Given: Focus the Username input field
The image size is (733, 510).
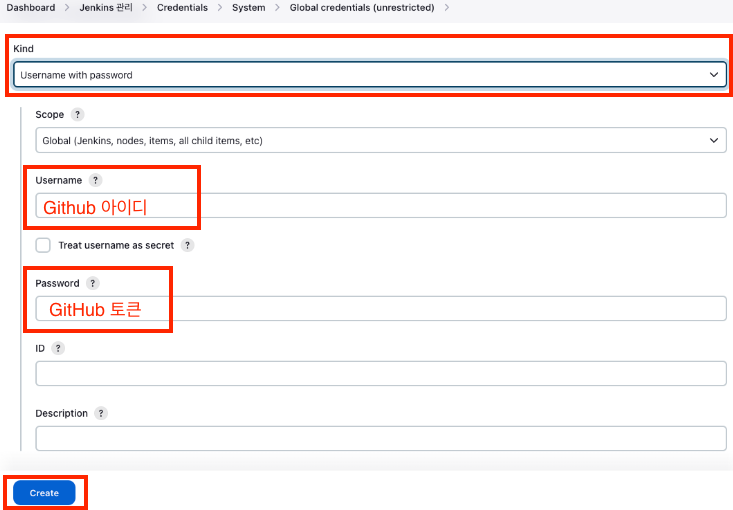Looking at the screenshot, I should (381, 206).
